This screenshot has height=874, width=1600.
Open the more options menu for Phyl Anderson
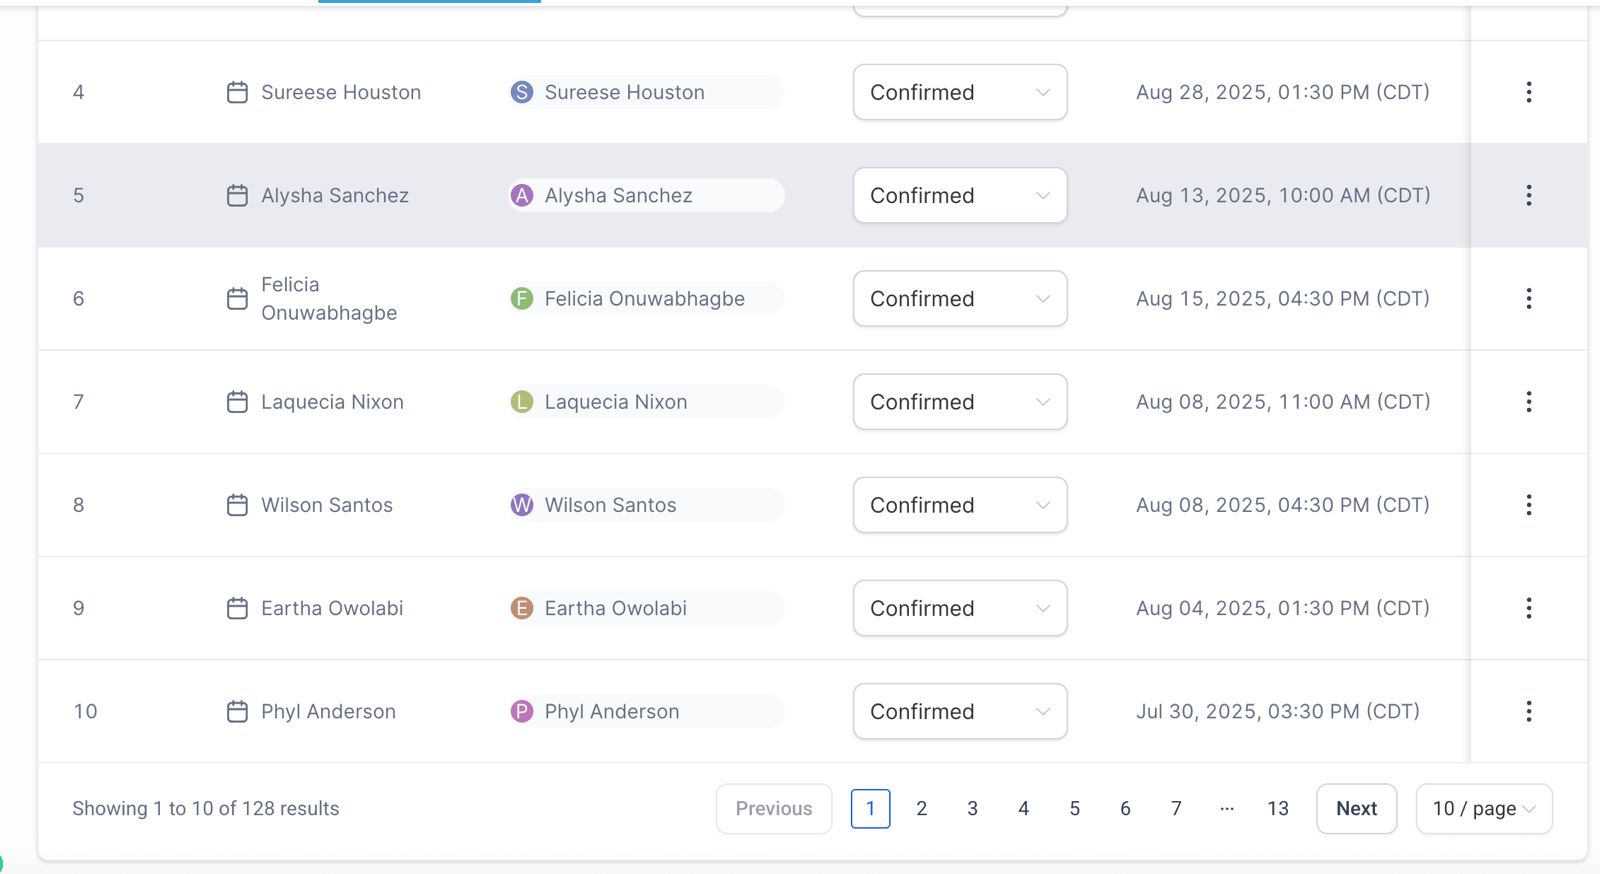point(1528,711)
